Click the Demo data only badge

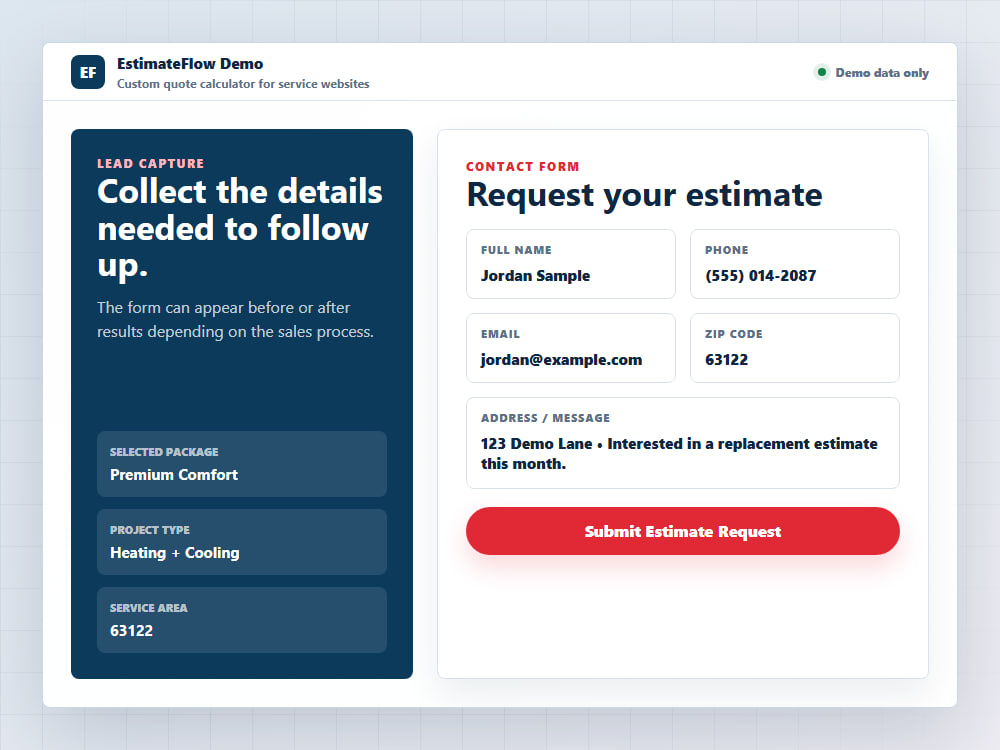(871, 73)
